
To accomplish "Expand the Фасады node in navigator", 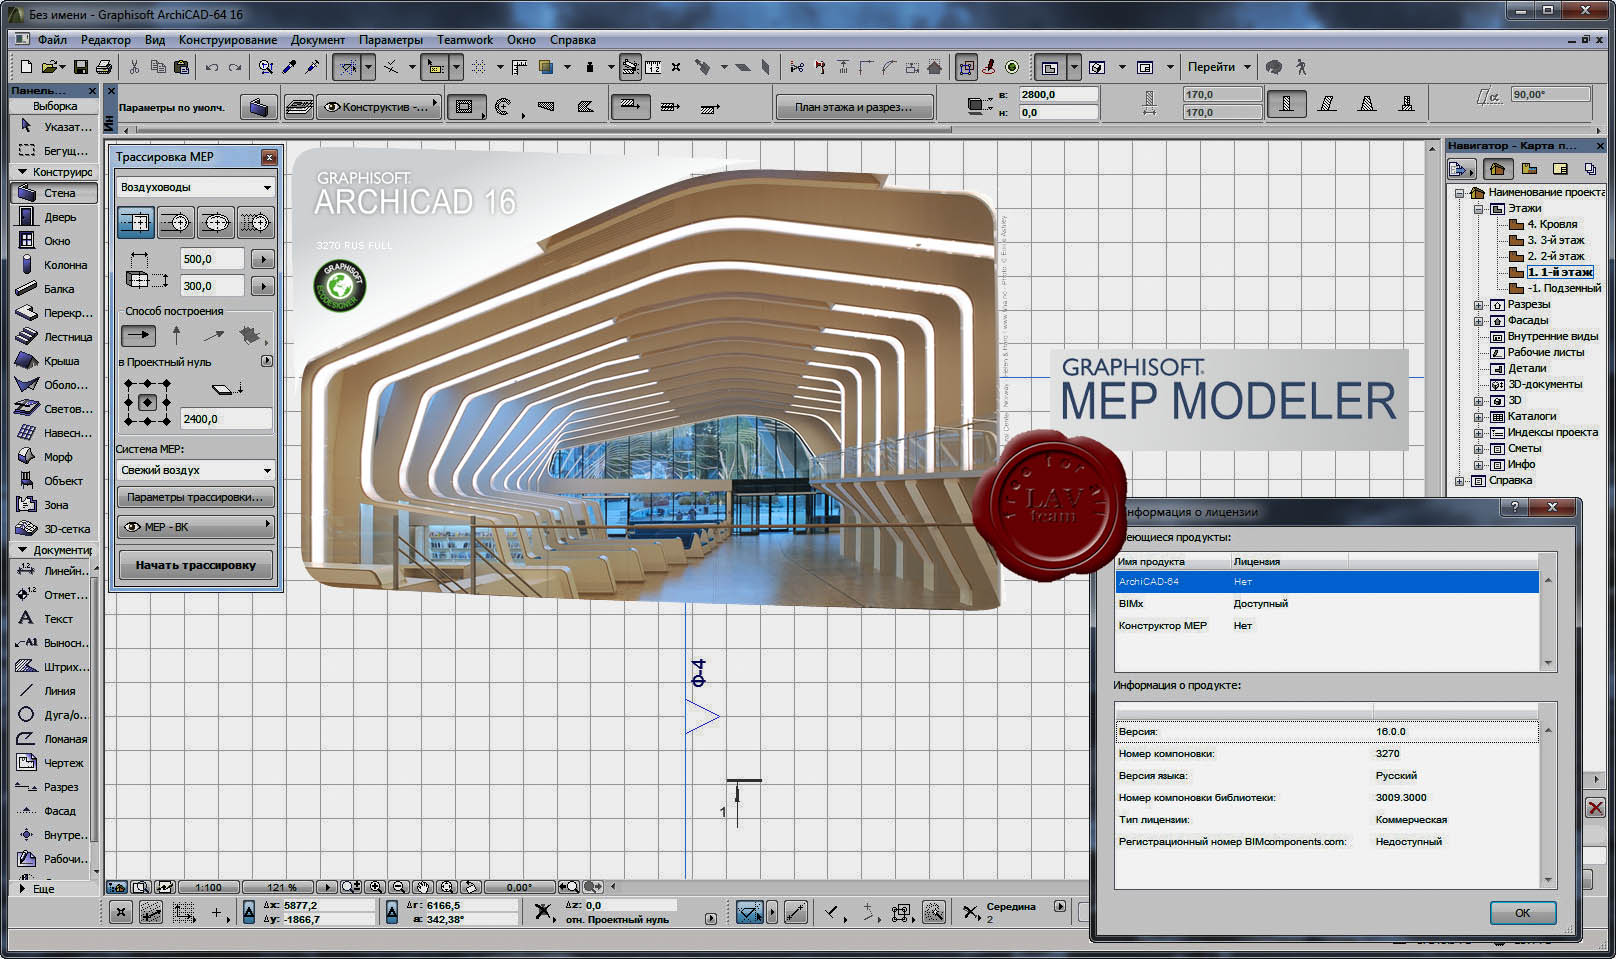I will (1478, 321).
